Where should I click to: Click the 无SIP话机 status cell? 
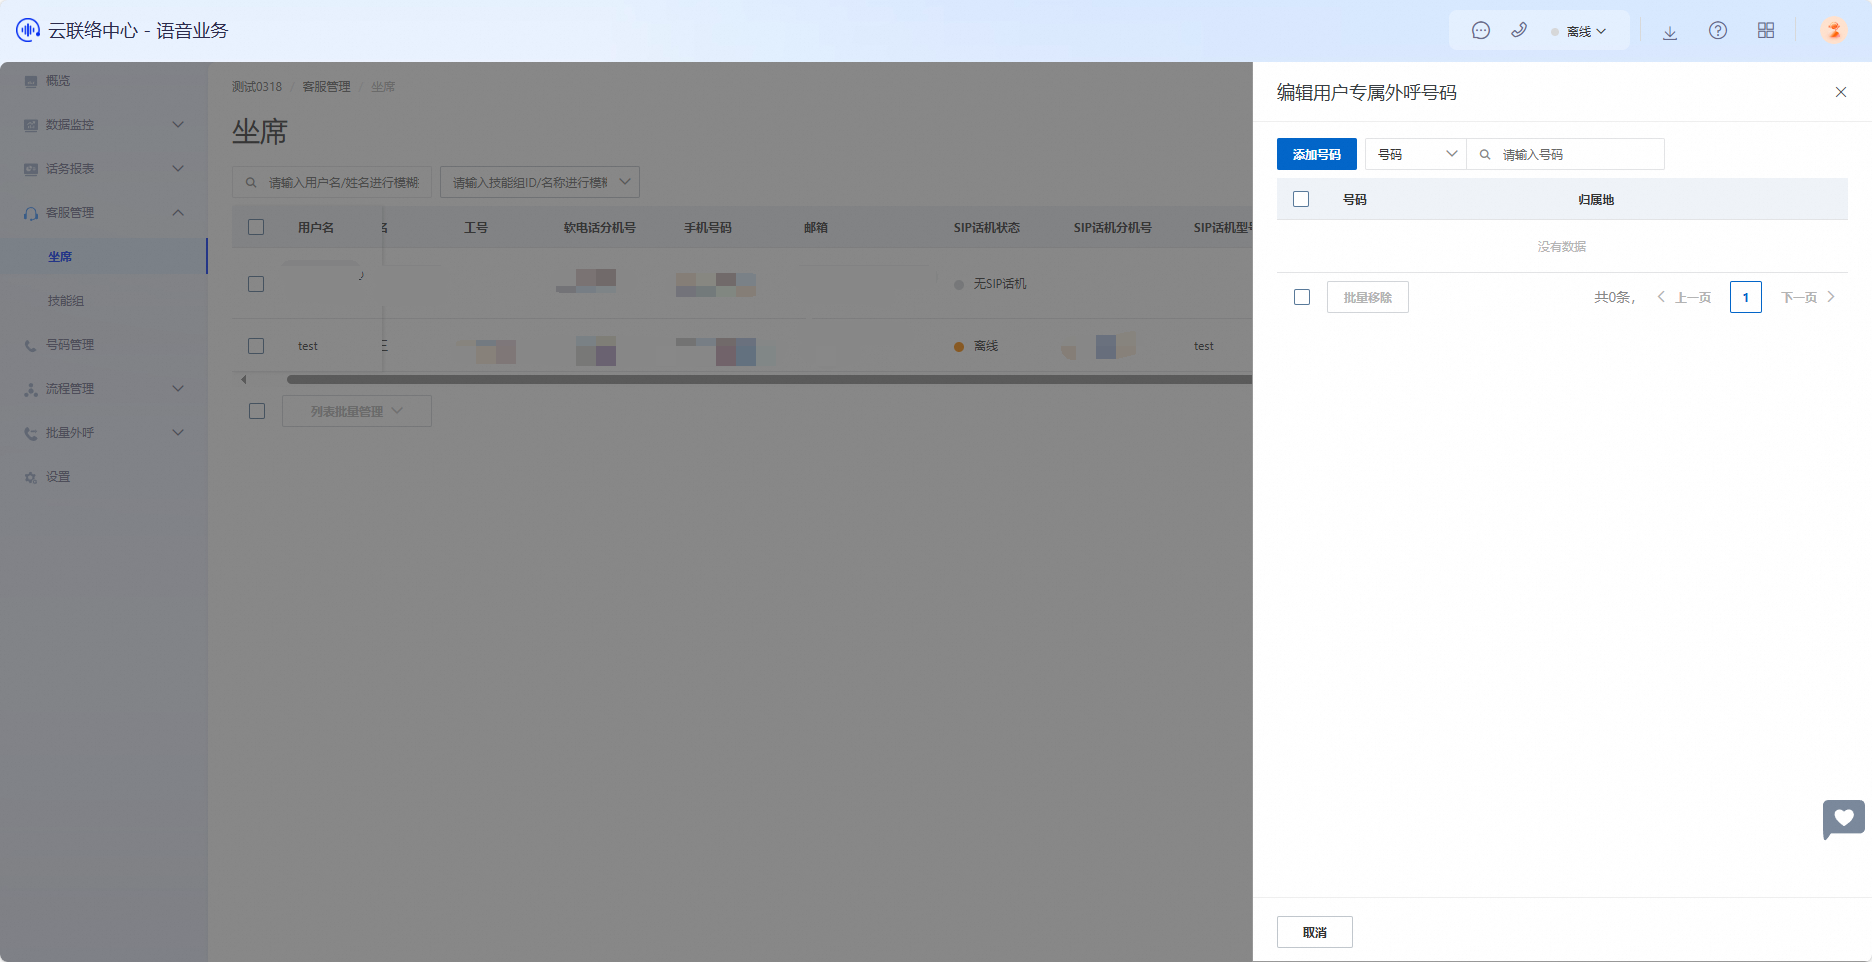(990, 284)
